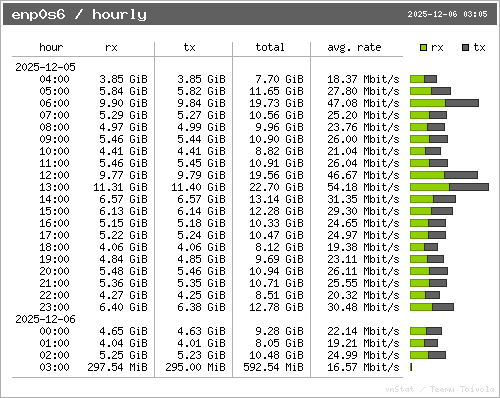Click rx value 4.84 GiB
500x398 pixels.
123,259
